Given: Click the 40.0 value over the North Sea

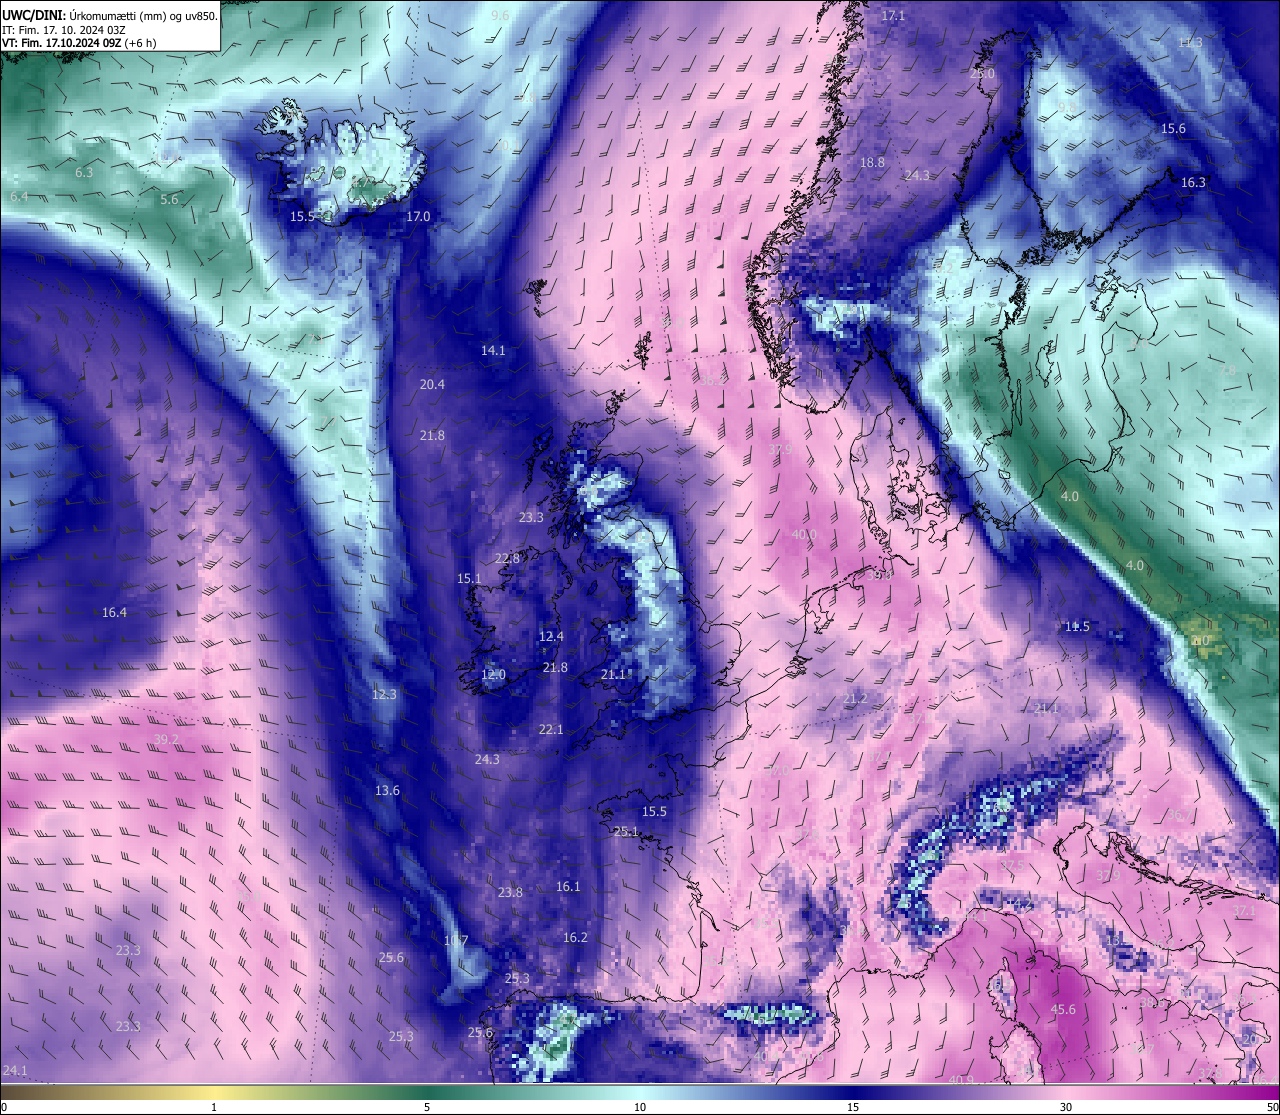Looking at the screenshot, I should coord(804,535).
